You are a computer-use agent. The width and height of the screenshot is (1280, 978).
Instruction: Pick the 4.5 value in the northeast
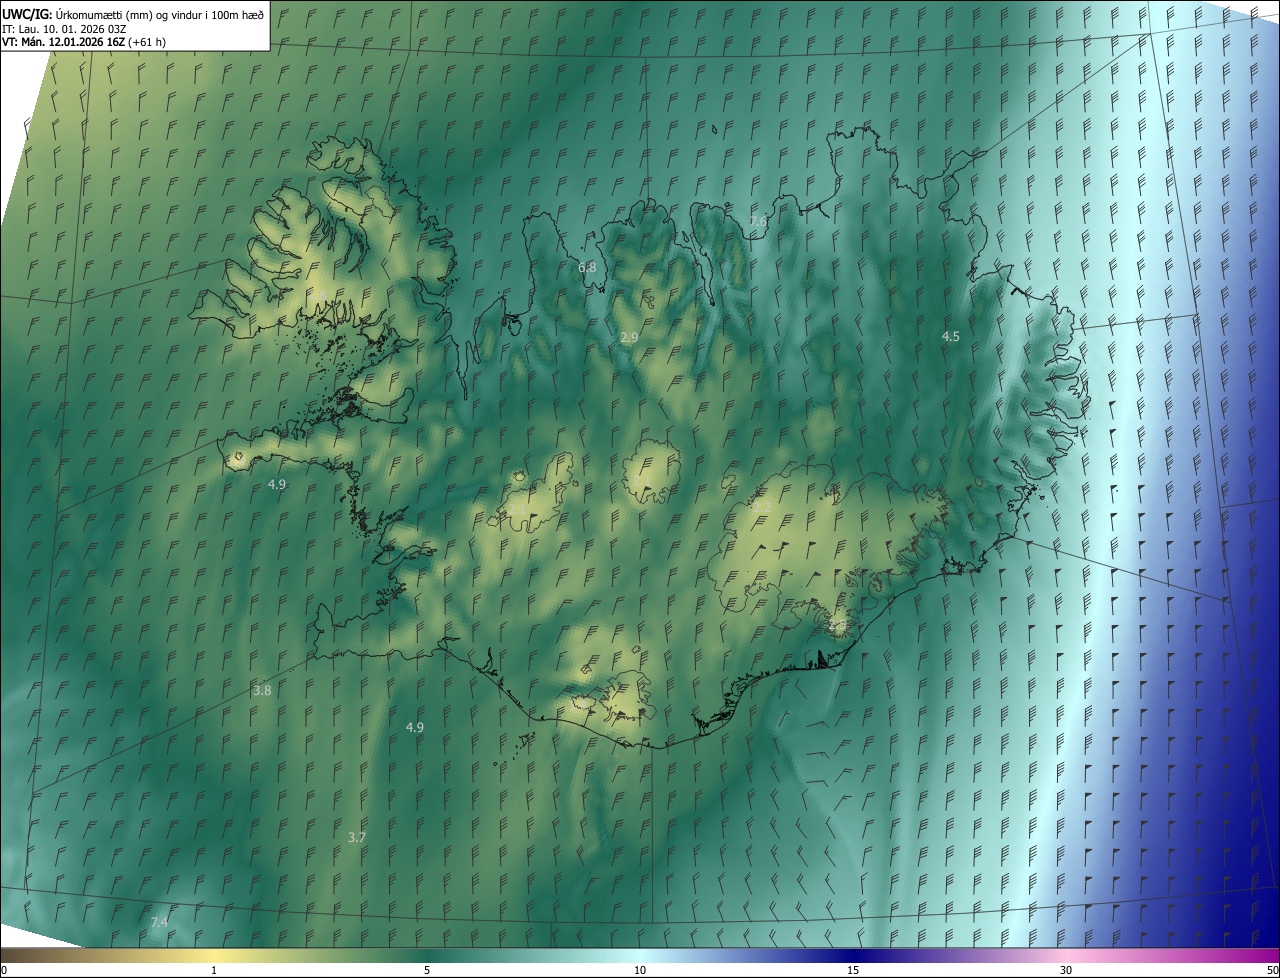[951, 337]
